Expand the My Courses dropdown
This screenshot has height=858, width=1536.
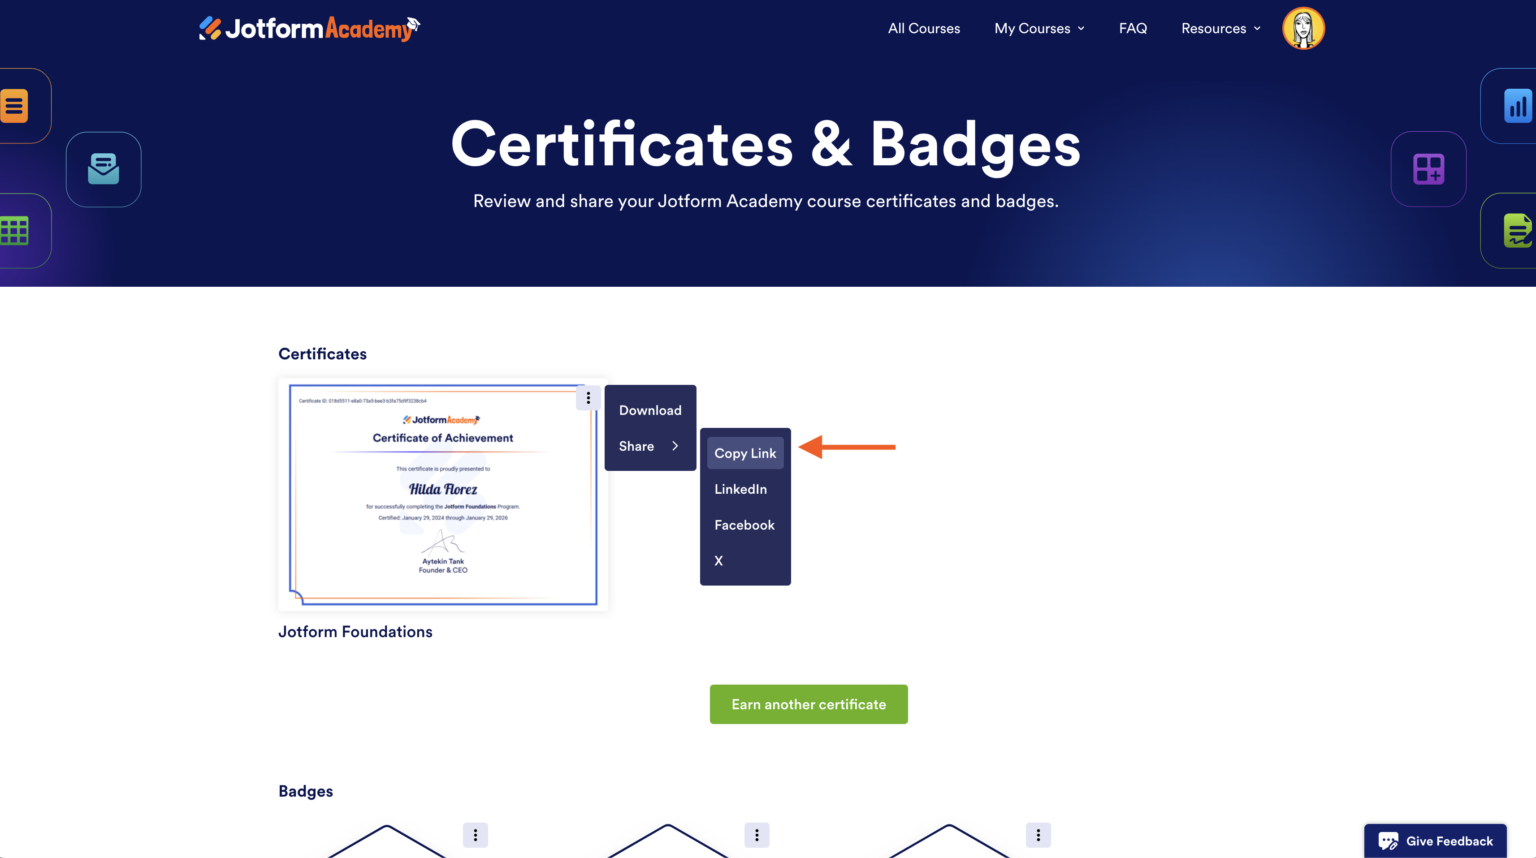point(1039,28)
